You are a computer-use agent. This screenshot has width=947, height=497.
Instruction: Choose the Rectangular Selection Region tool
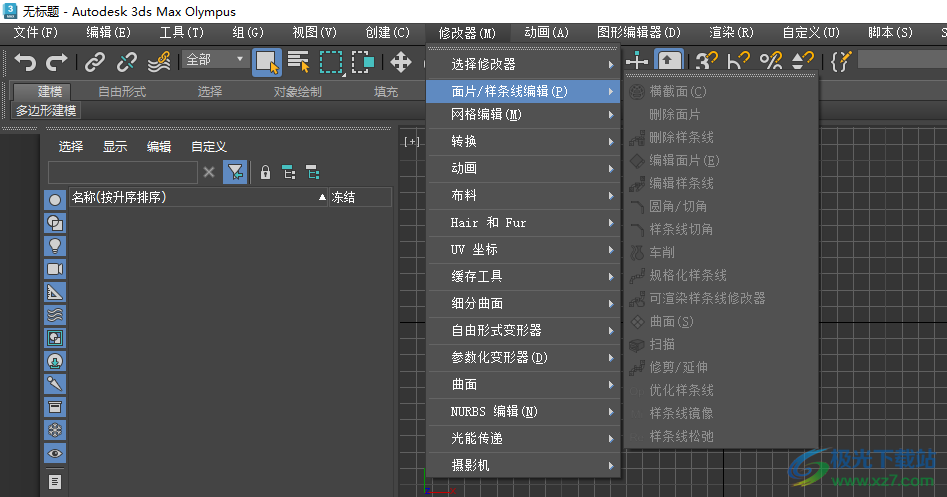click(x=331, y=62)
